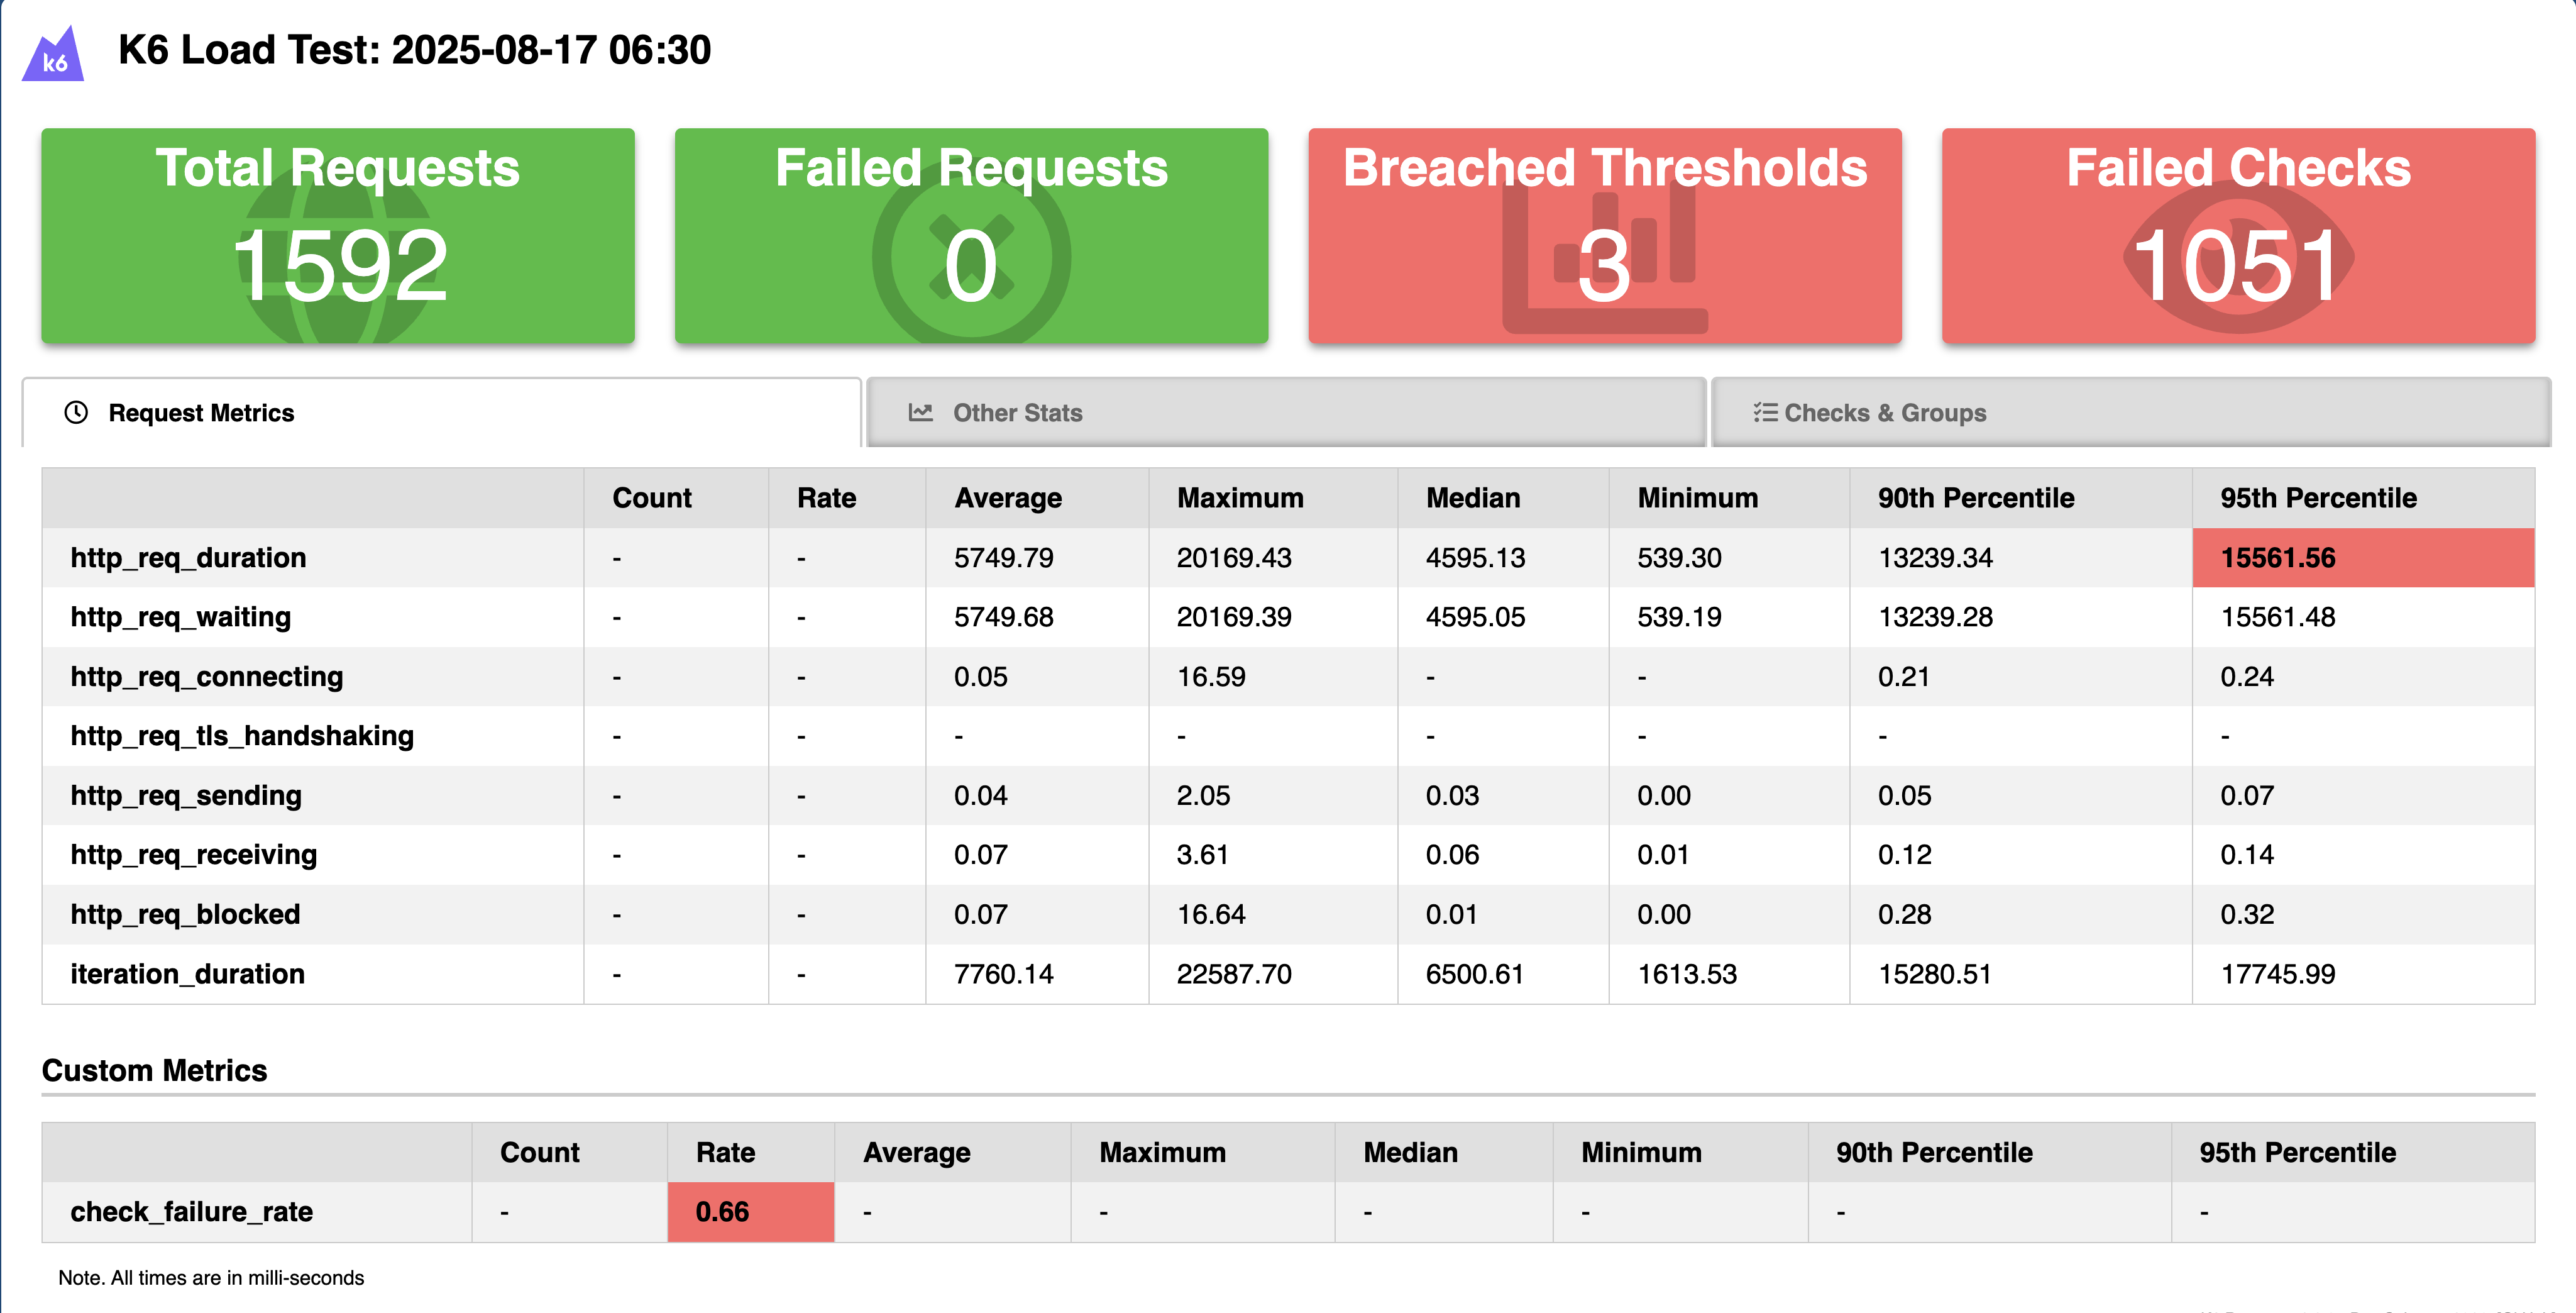
Task: Select the http_req_waiting row label
Action: [180, 617]
